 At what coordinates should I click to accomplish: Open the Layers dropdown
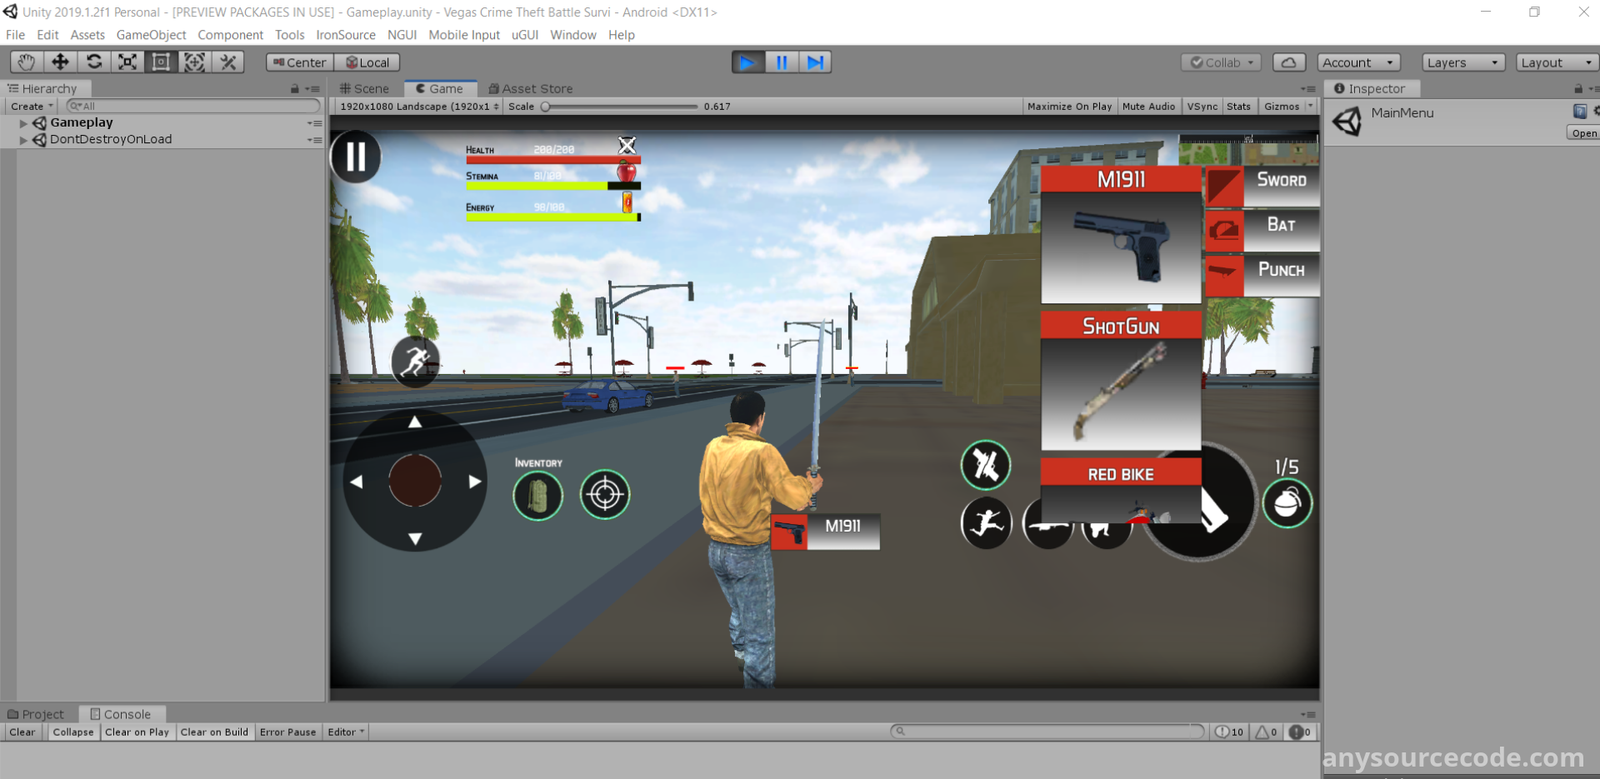(x=1463, y=62)
